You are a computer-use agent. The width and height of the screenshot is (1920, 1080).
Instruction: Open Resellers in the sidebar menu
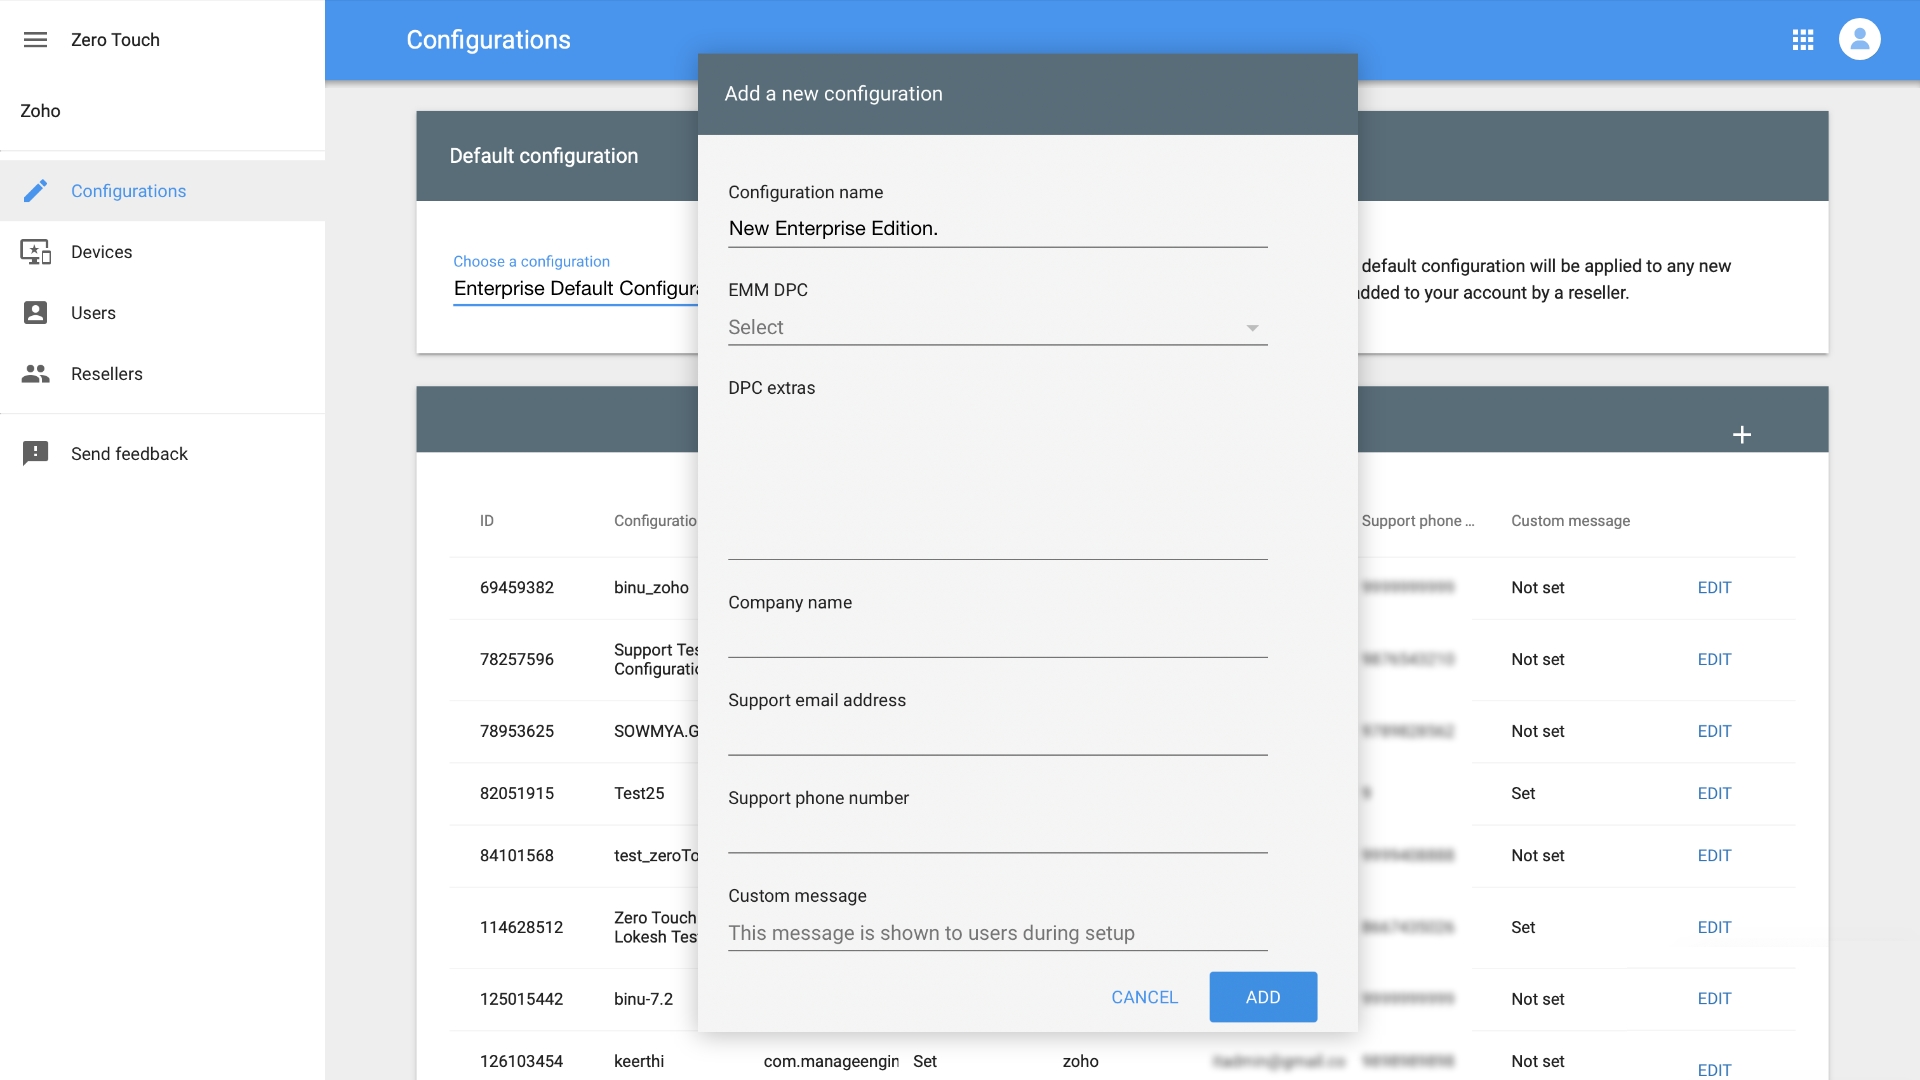point(106,374)
